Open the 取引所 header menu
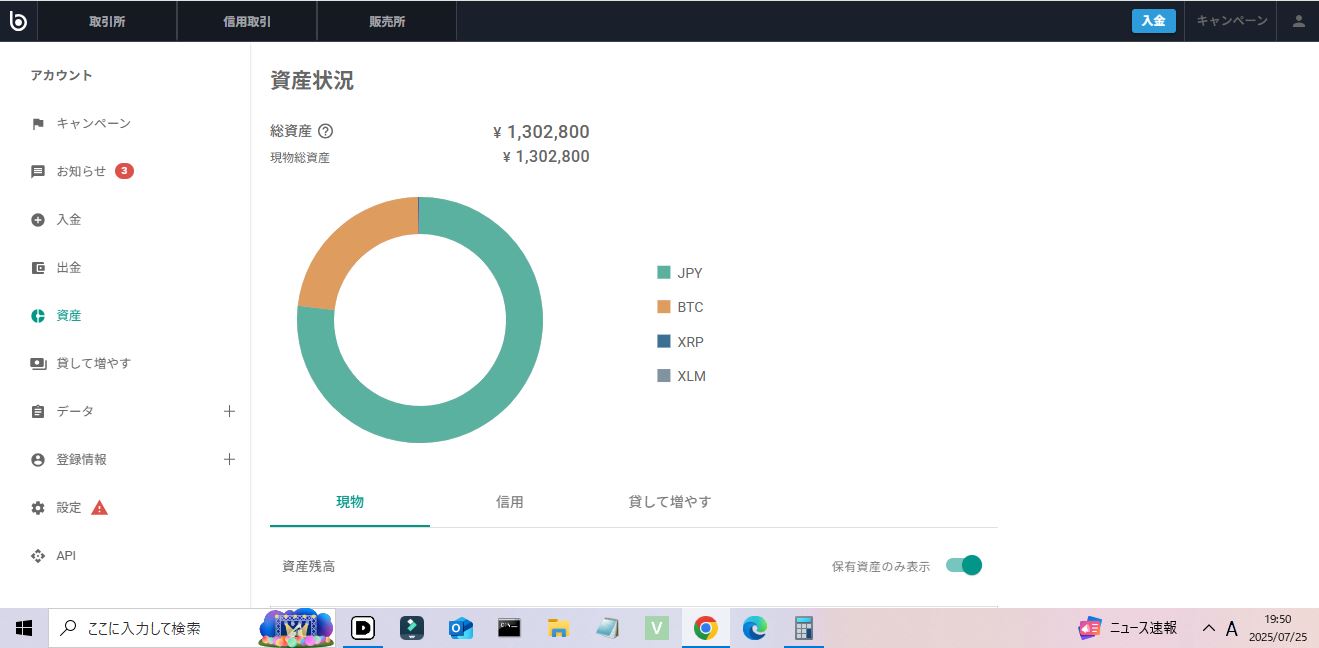Viewport: 1319px width, 648px height. pyautogui.click(x=107, y=21)
